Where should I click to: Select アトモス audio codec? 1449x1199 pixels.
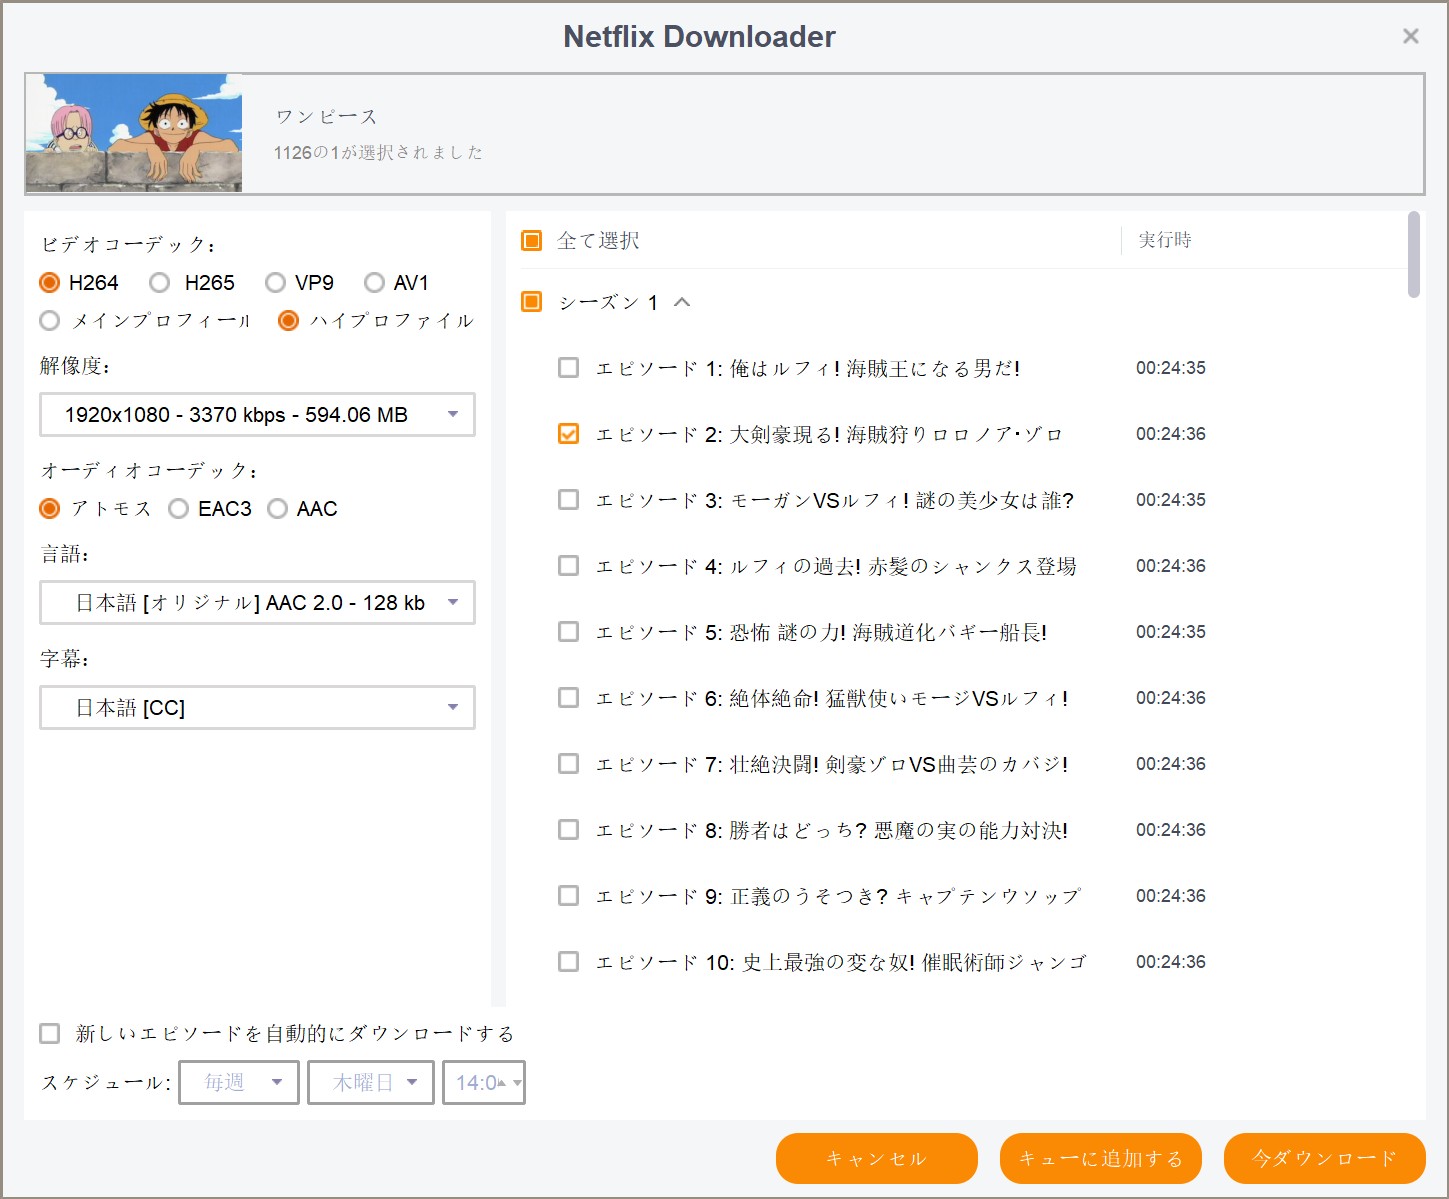[49, 509]
